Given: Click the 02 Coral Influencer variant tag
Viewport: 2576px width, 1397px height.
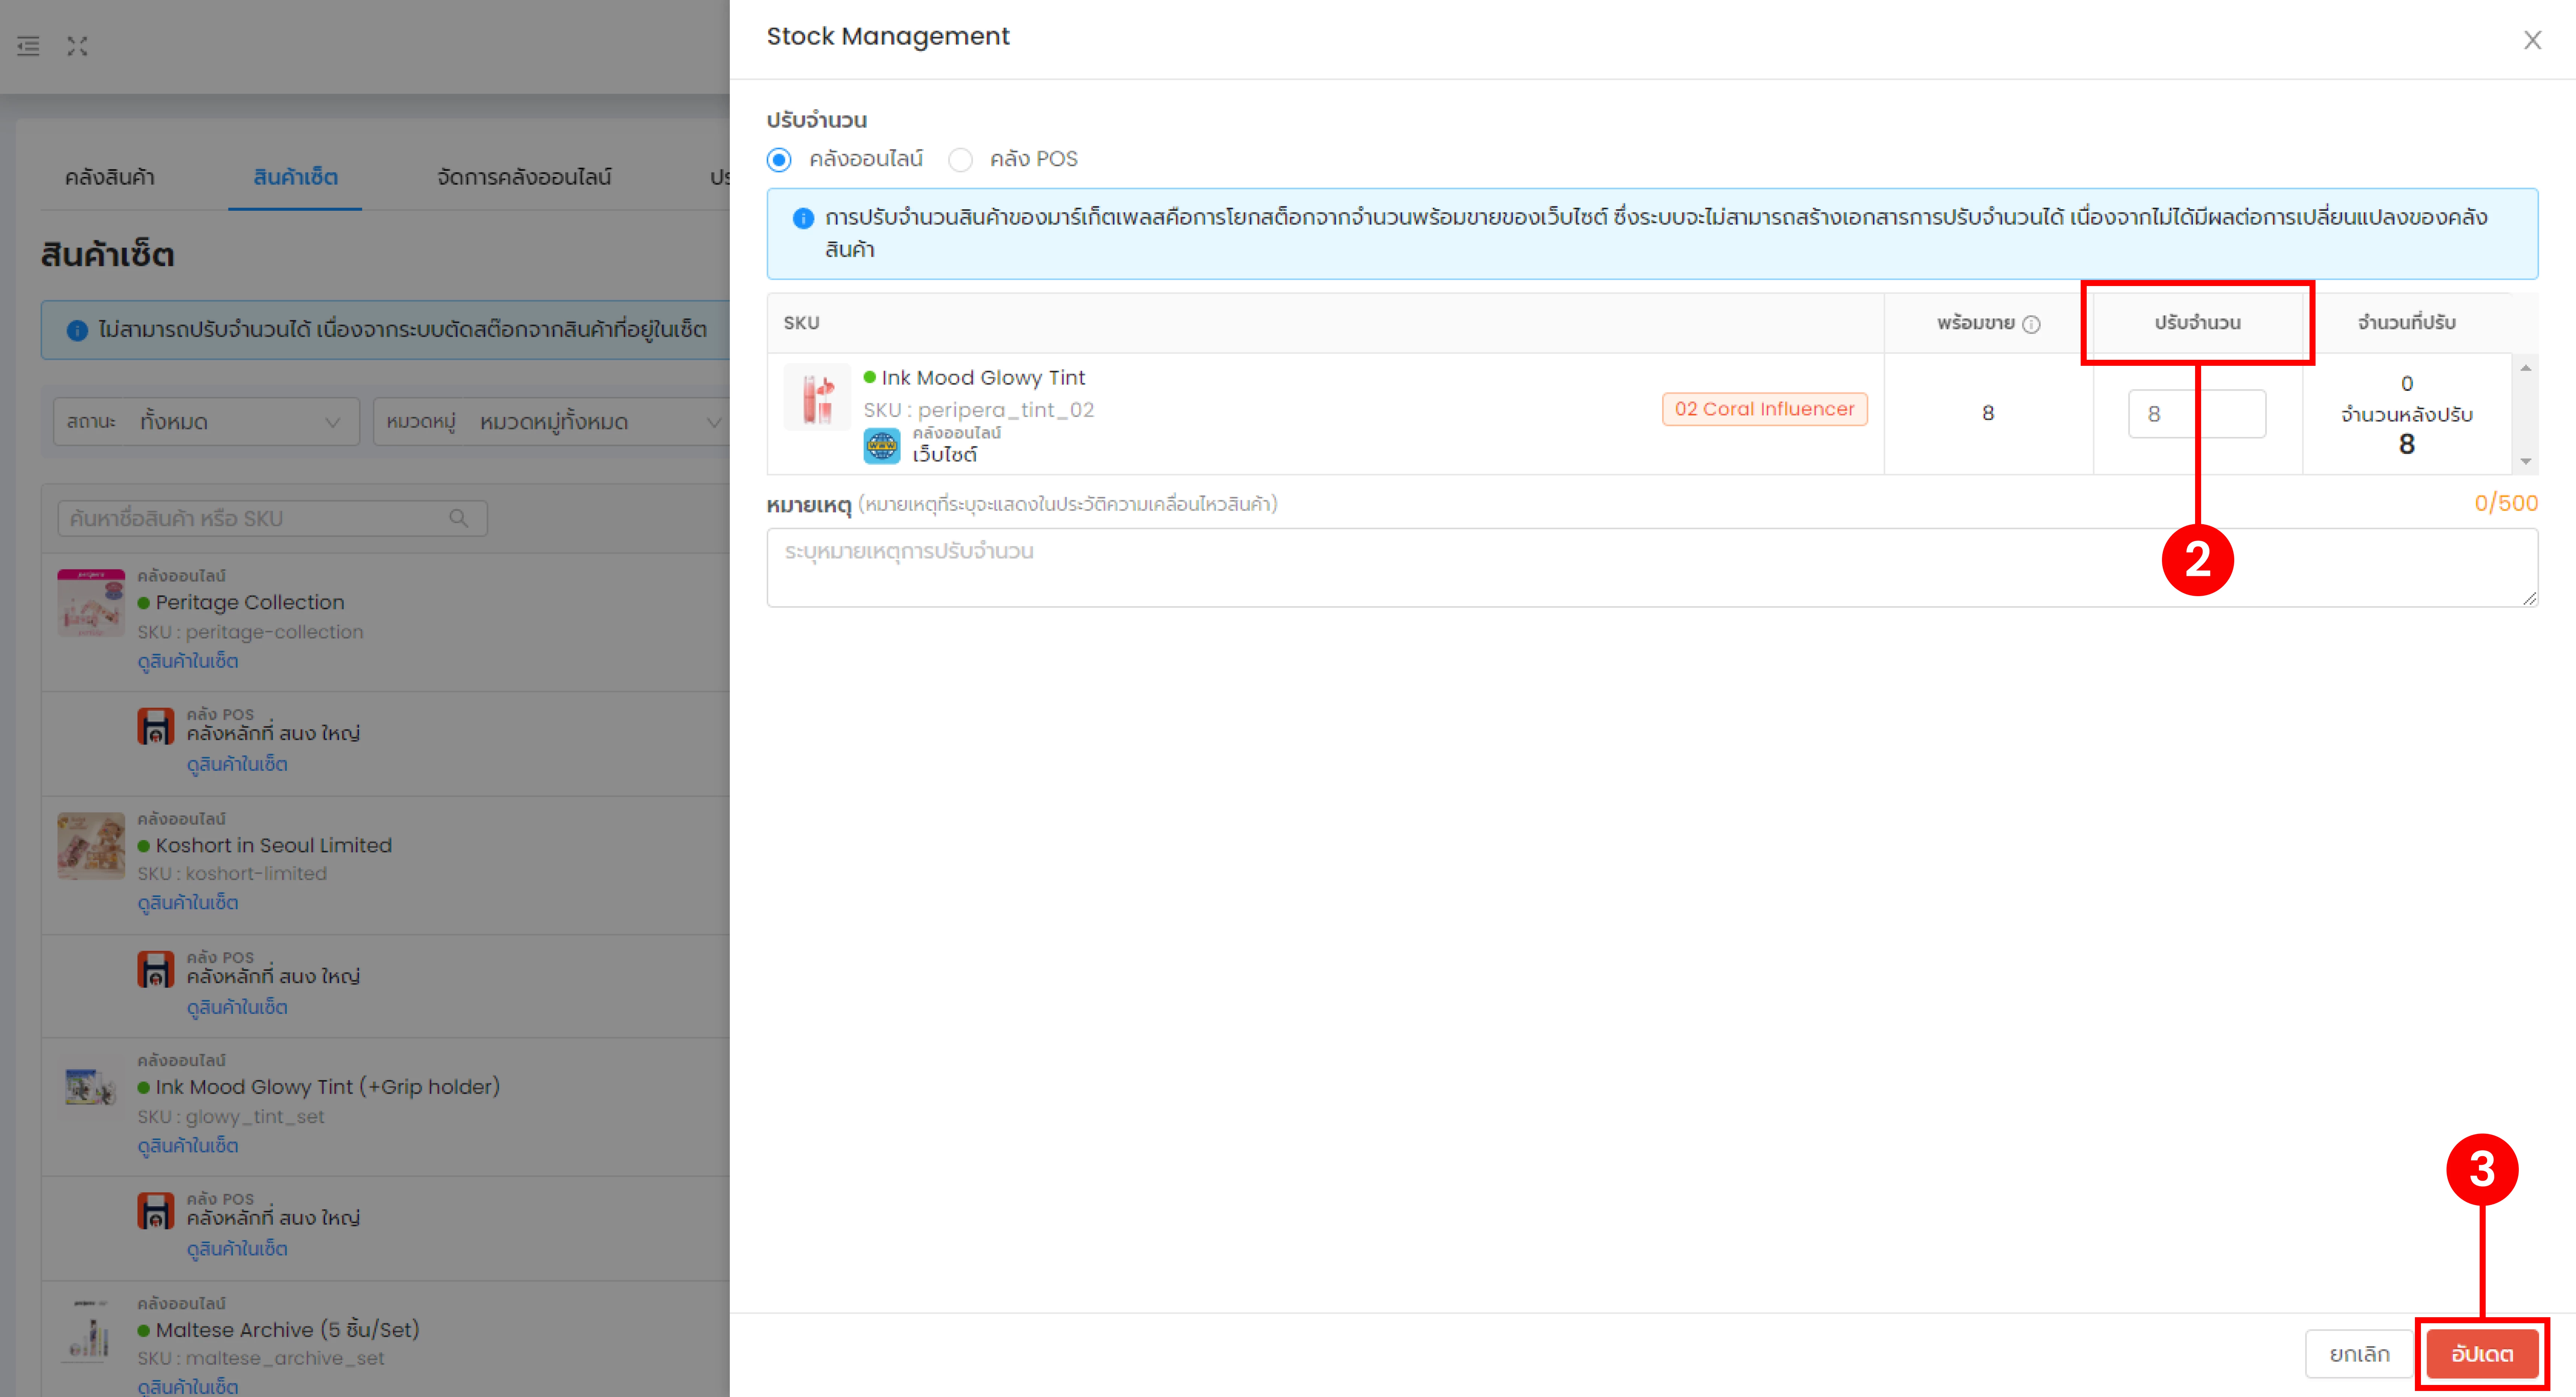Looking at the screenshot, I should [1764, 409].
